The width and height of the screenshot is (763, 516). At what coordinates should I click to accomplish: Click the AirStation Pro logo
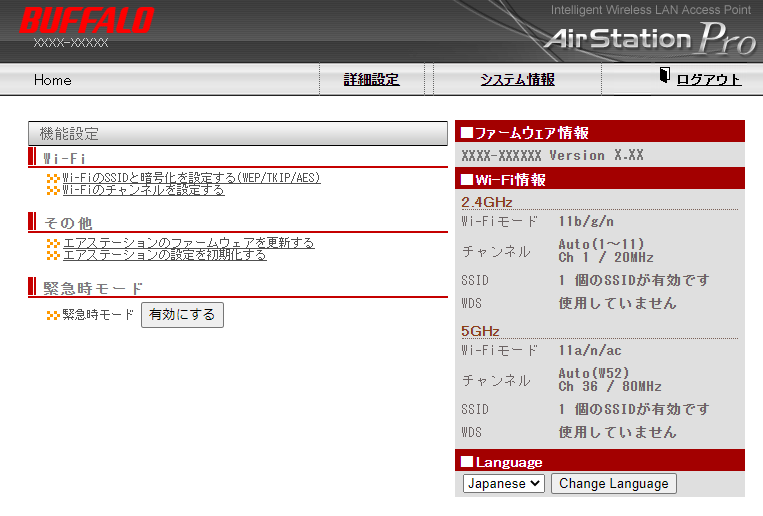(x=649, y=40)
